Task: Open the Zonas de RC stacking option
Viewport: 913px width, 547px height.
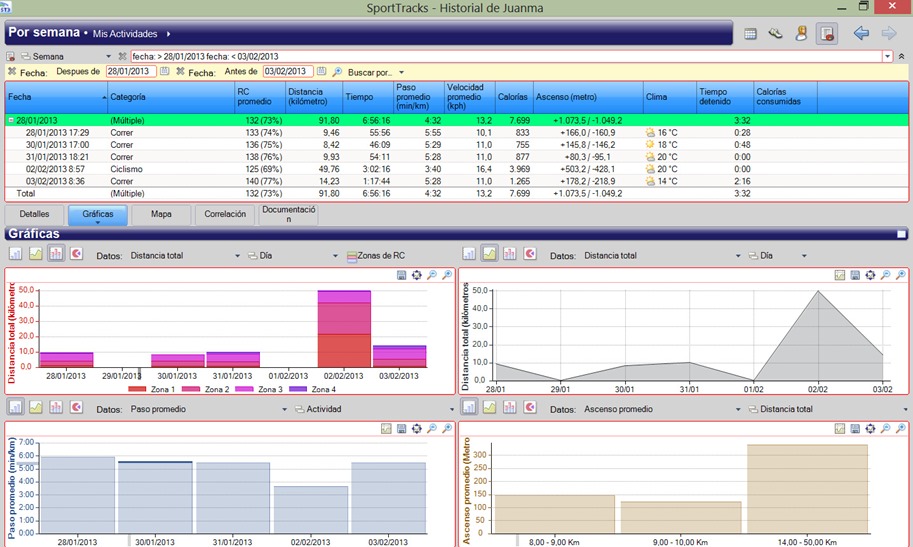Action: point(376,256)
